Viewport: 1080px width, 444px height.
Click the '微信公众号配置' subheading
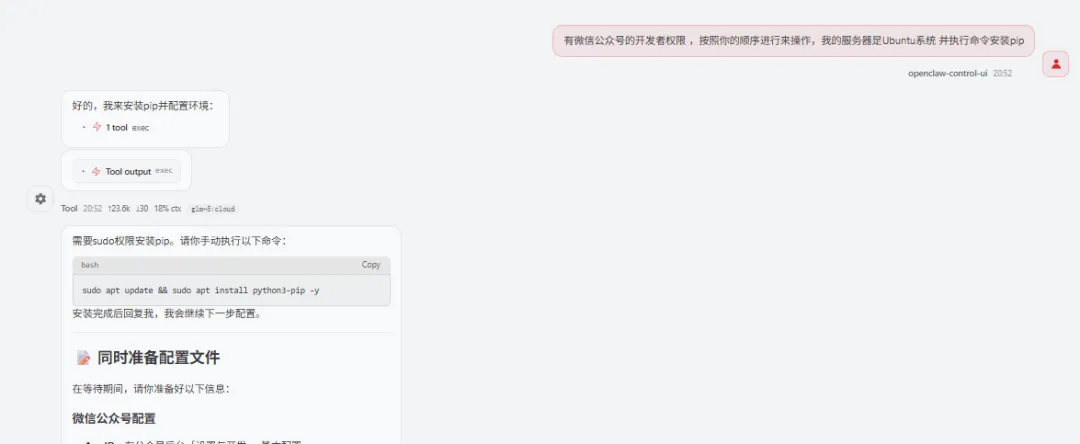(114, 419)
